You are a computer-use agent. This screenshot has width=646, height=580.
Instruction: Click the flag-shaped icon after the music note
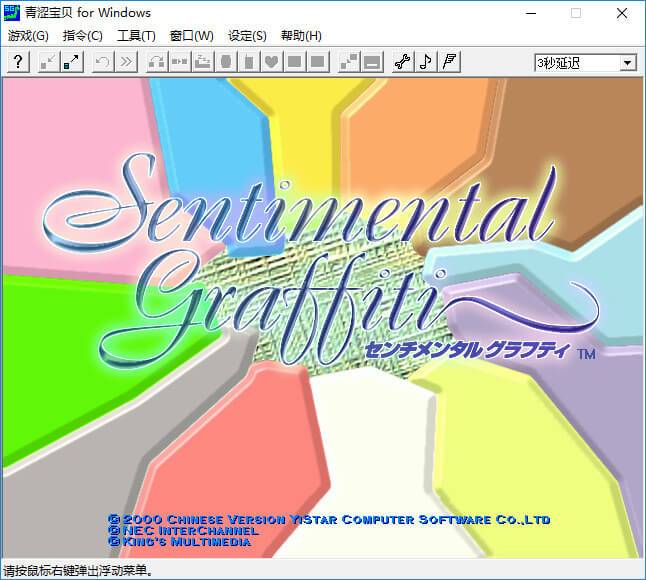pos(450,62)
